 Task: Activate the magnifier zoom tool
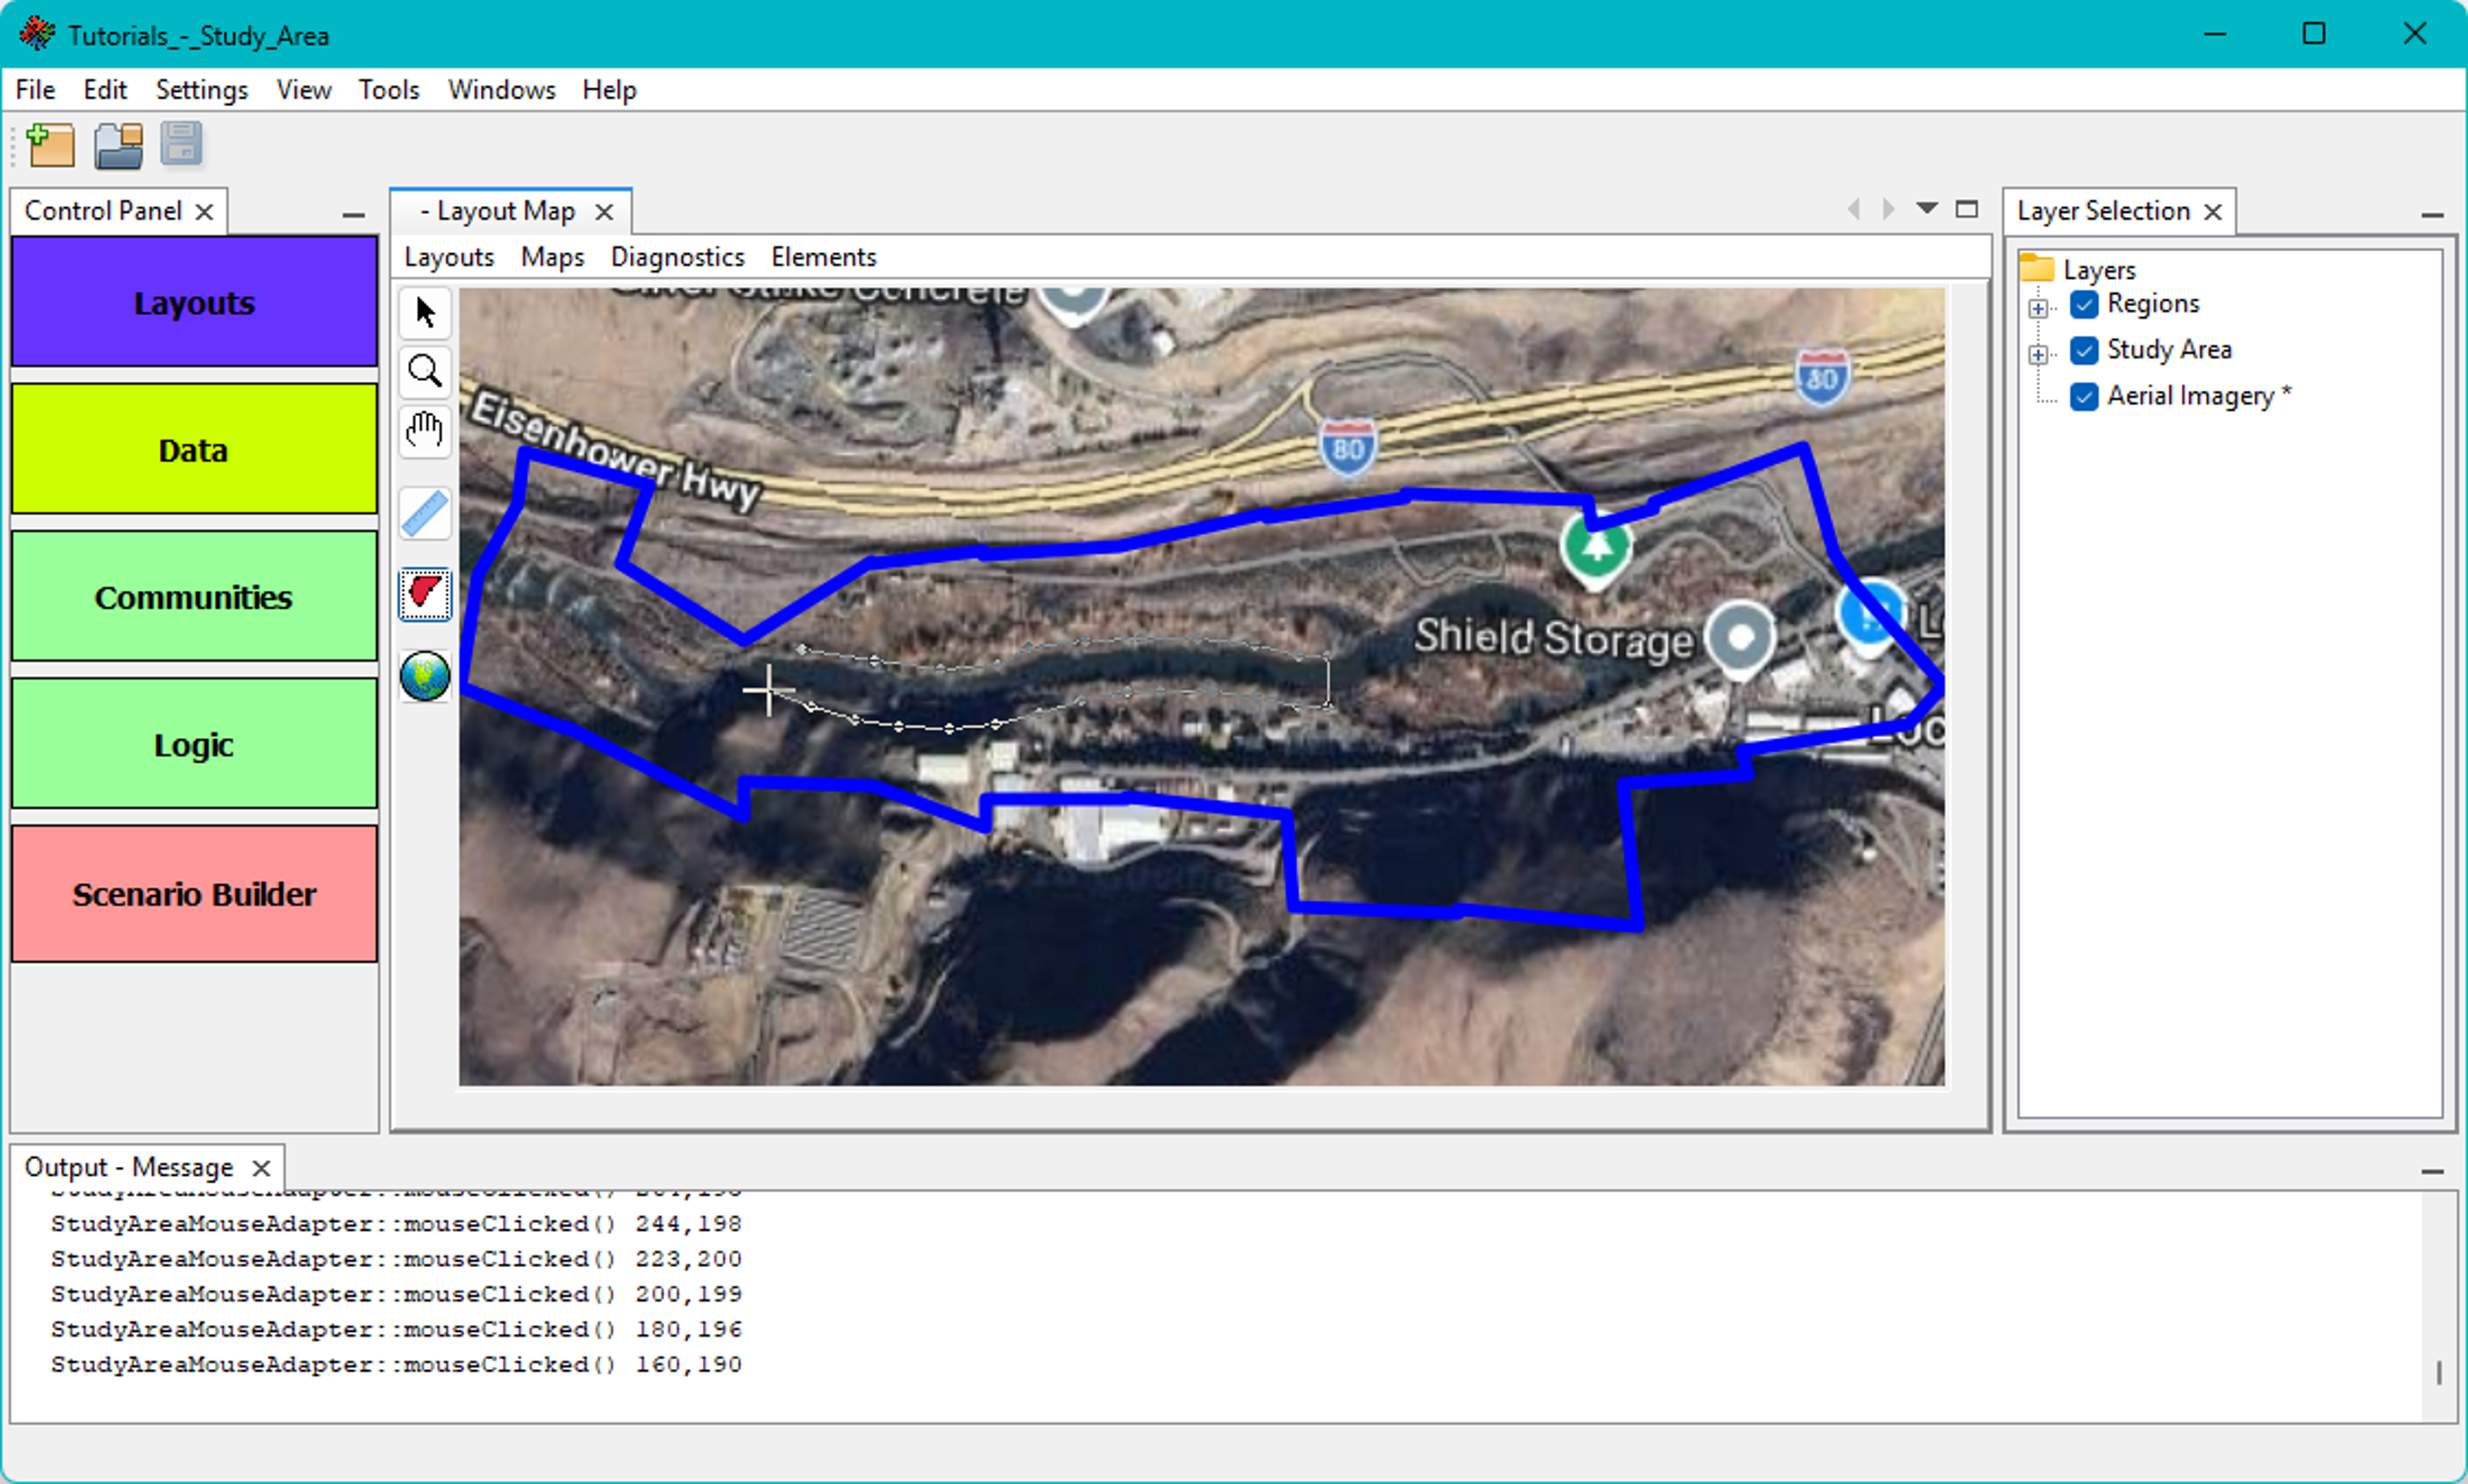point(425,372)
